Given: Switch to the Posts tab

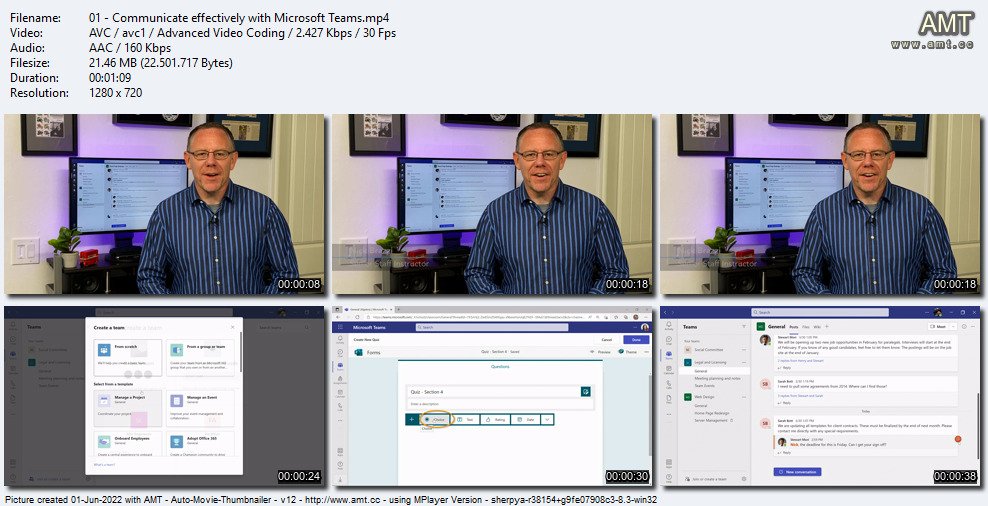Looking at the screenshot, I should 794,327.
